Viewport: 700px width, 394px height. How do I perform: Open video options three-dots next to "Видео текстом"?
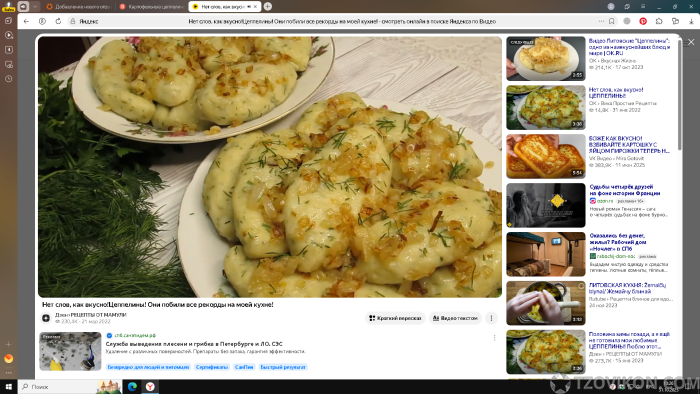coord(492,318)
